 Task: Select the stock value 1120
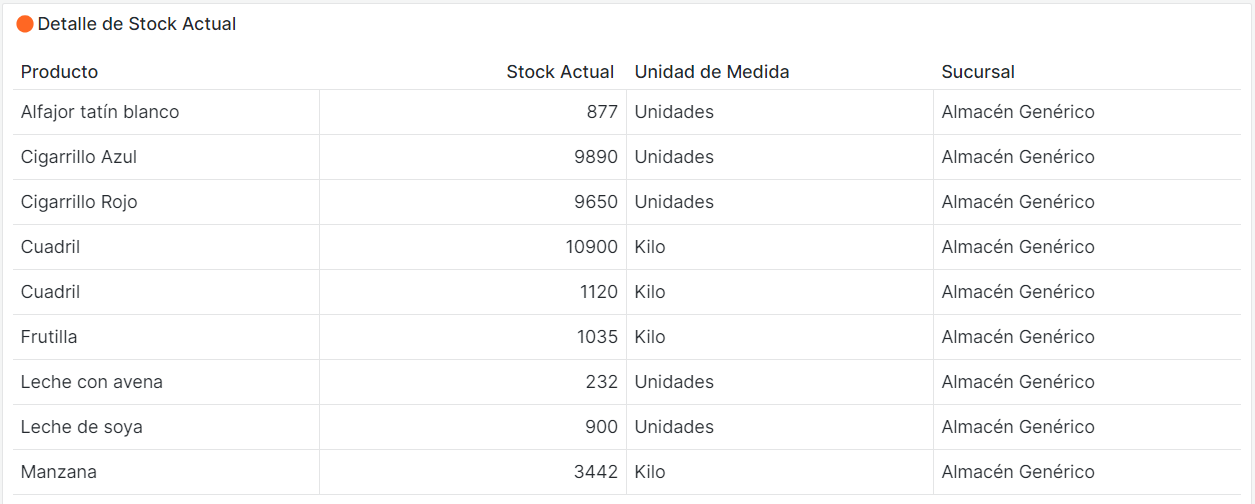click(x=597, y=292)
